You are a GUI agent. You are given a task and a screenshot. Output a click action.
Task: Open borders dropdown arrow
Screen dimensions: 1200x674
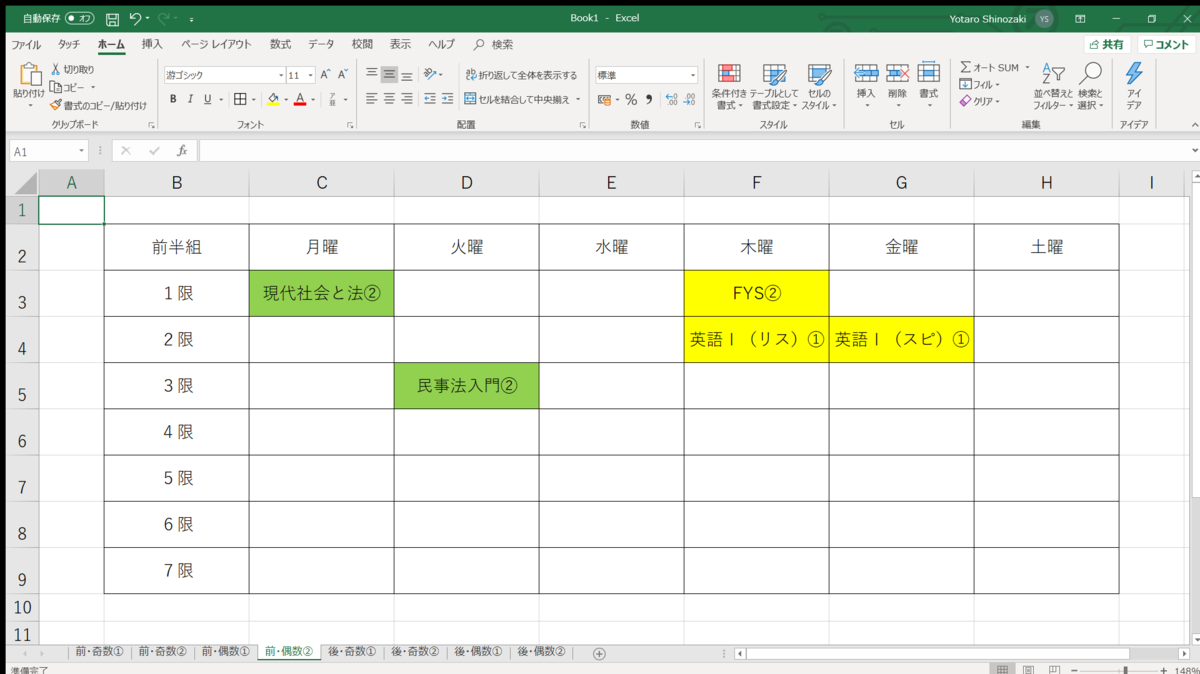tap(254, 99)
